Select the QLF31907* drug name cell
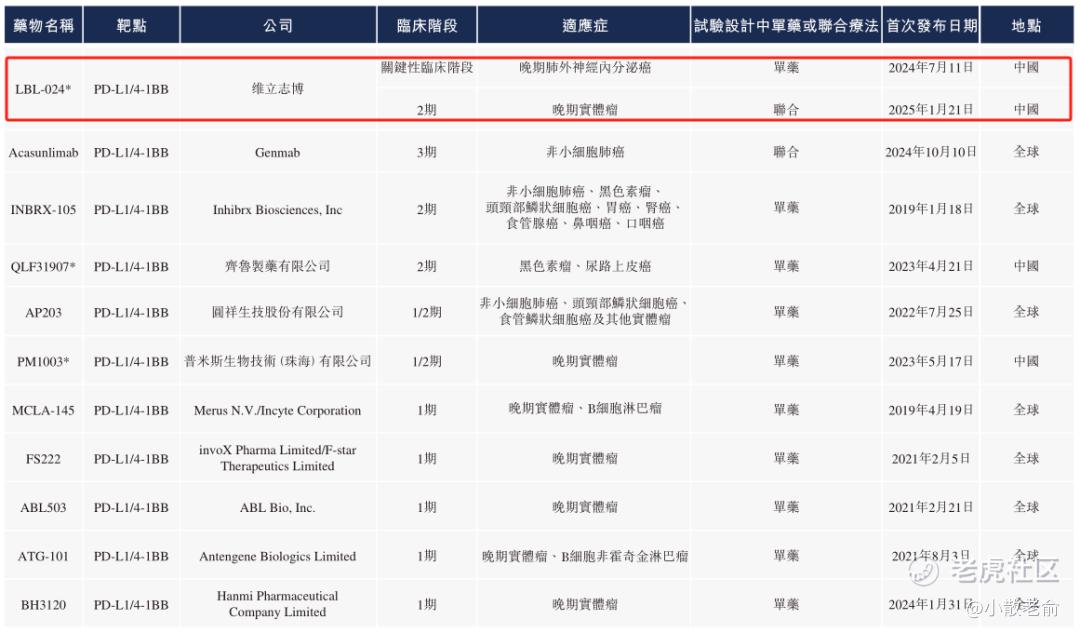This screenshot has height=633, width=1080. [x=43, y=267]
